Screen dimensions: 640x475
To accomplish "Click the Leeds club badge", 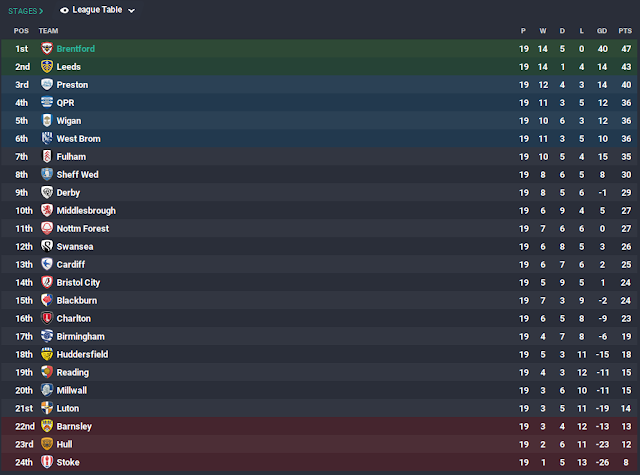I will (x=47, y=67).
